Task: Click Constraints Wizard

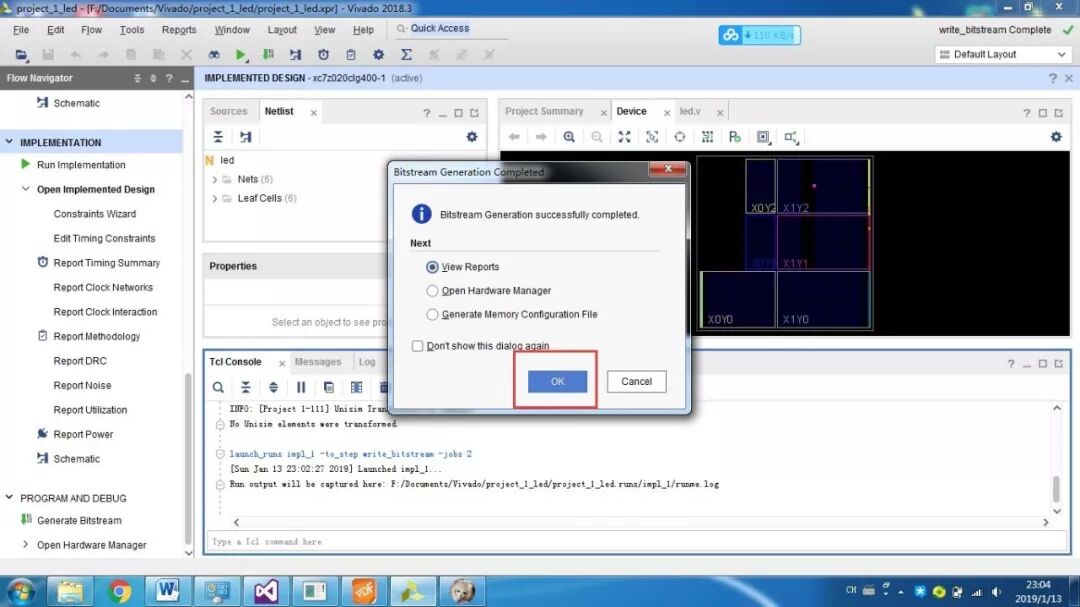Action: 94,214
